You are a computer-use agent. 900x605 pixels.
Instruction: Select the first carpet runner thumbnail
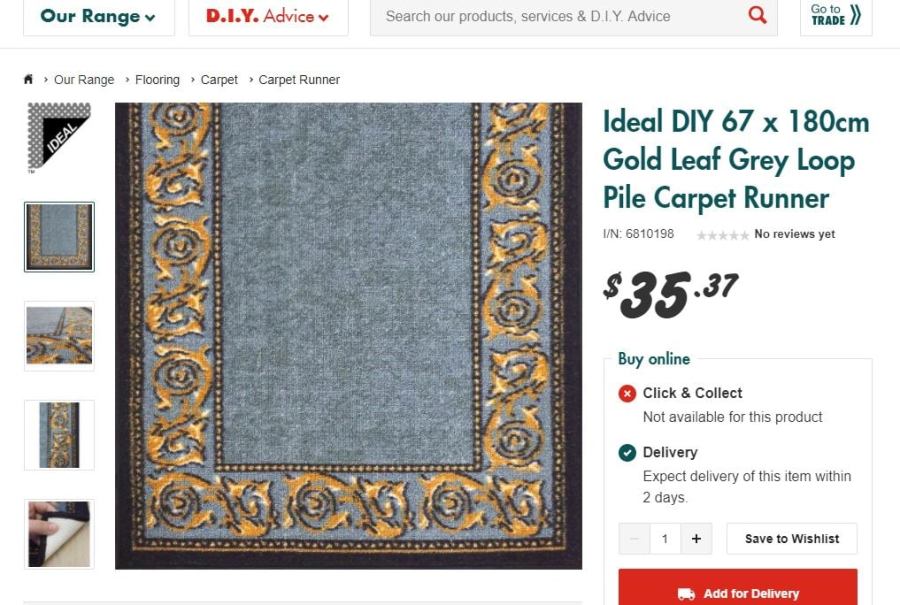tap(59, 237)
